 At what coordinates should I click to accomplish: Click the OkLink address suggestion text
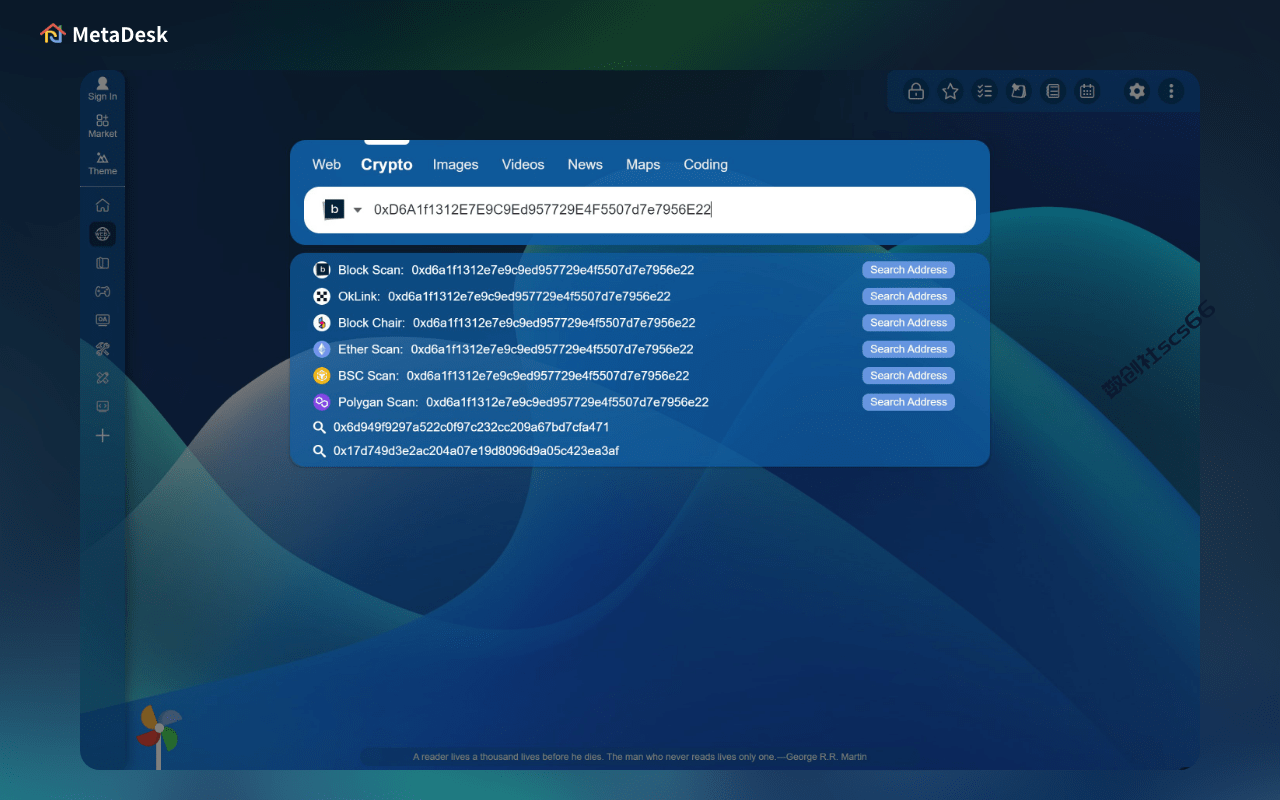(529, 296)
